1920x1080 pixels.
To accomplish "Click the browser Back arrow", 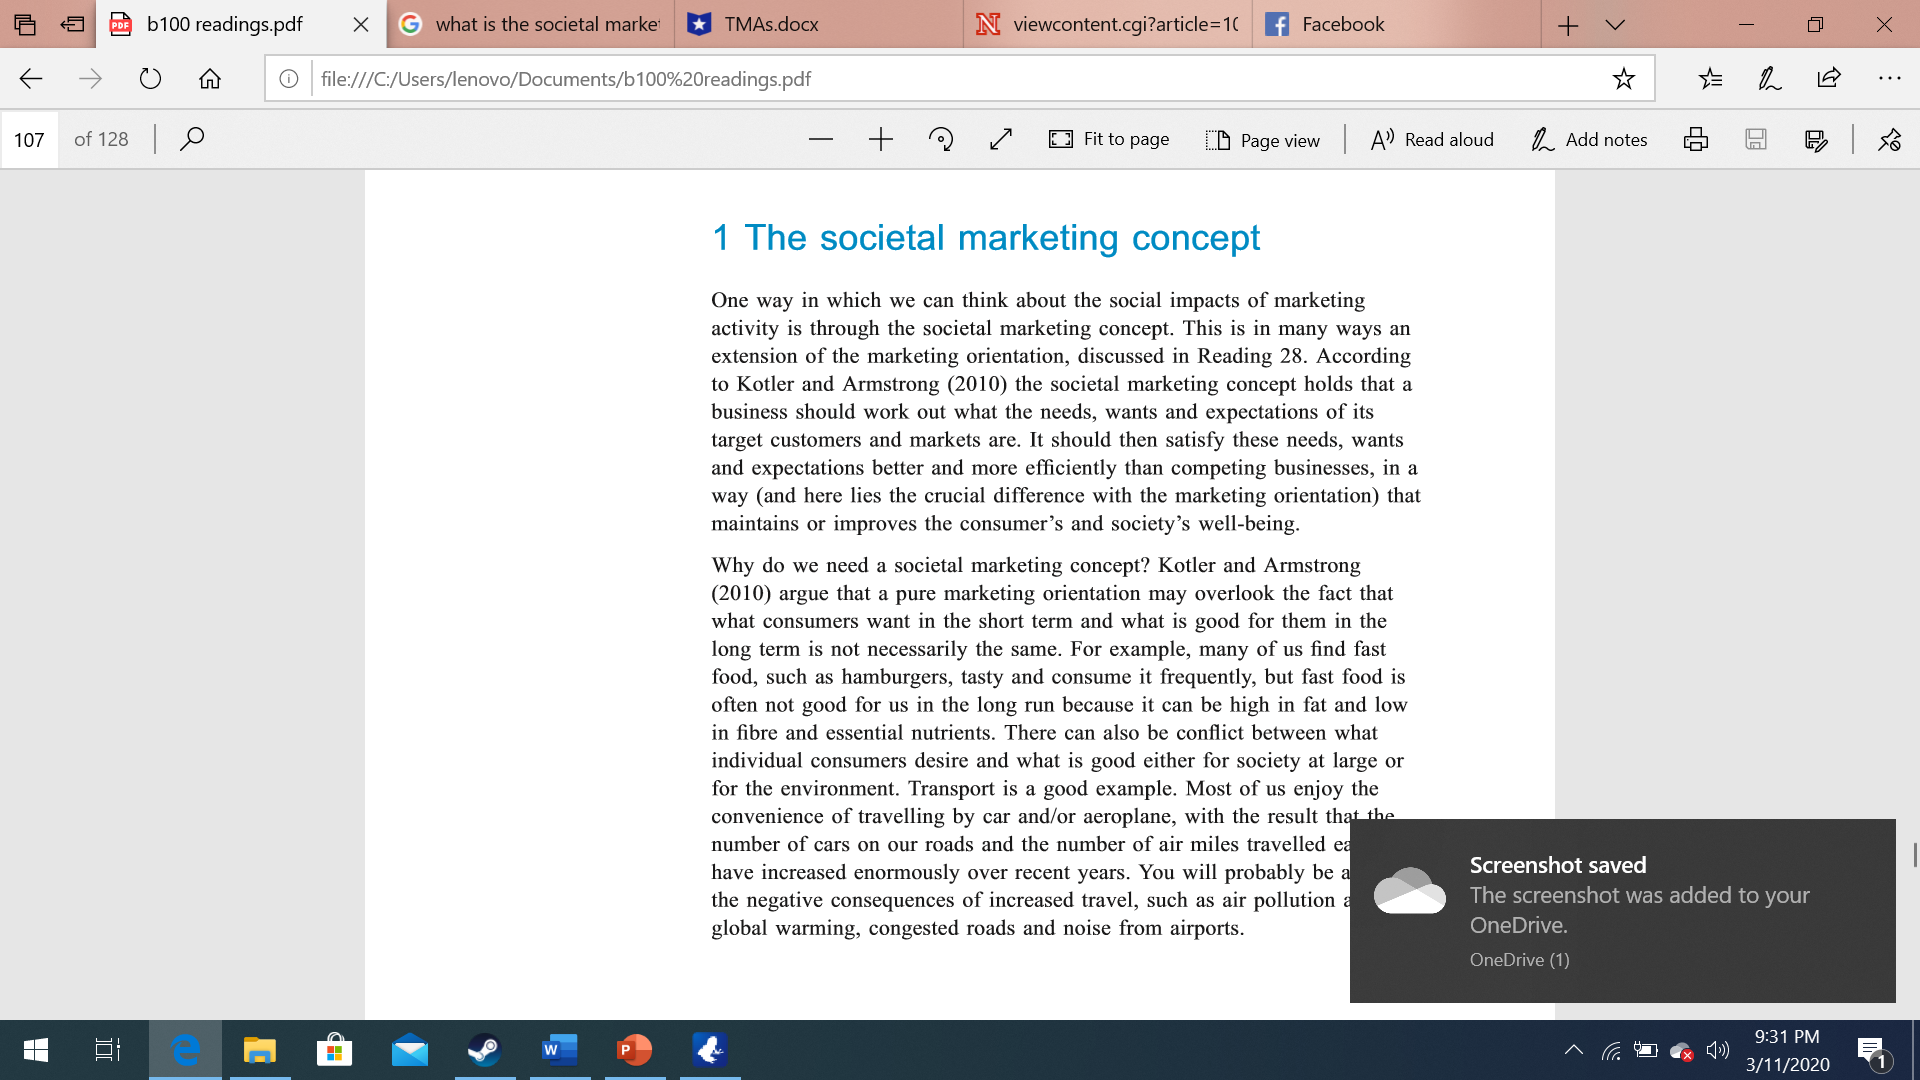I will pos(31,79).
